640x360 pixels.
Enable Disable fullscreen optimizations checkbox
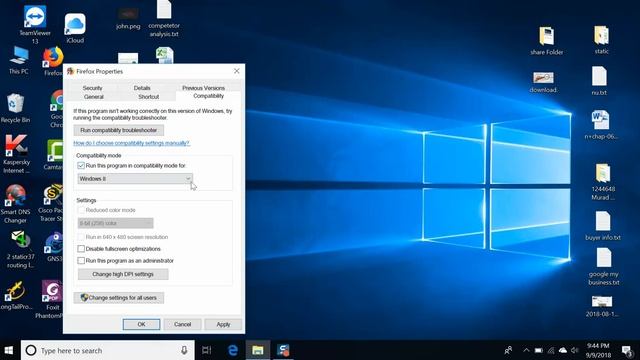click(81, 249)
